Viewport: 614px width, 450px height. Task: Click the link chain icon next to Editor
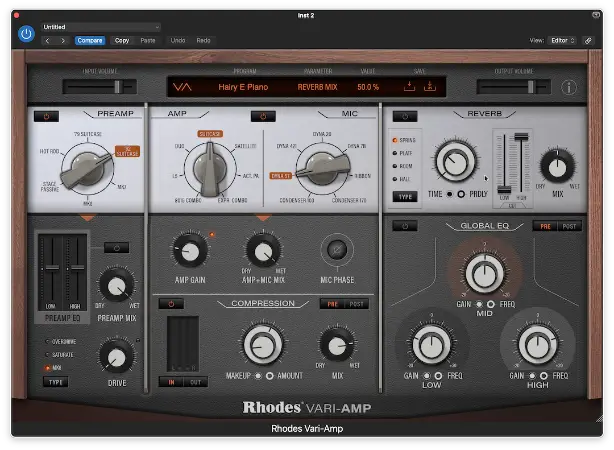[x=588, y=40]
